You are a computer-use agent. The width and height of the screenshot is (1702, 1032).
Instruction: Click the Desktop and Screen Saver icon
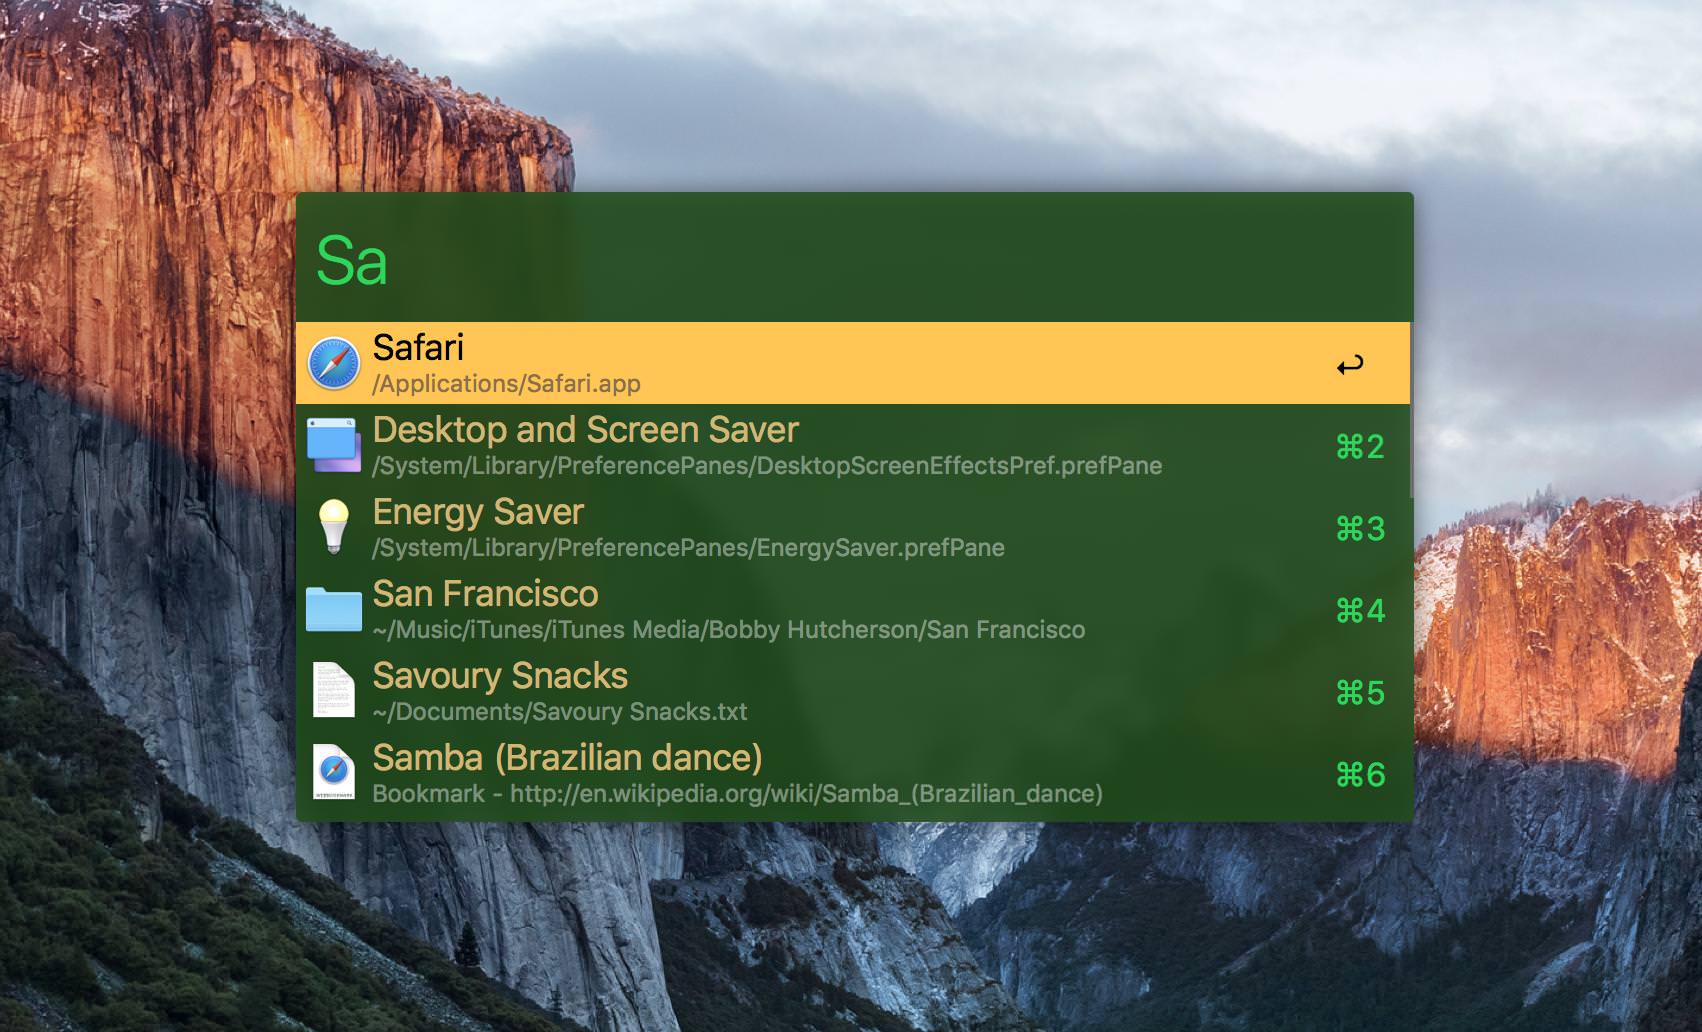coord(333,445)
